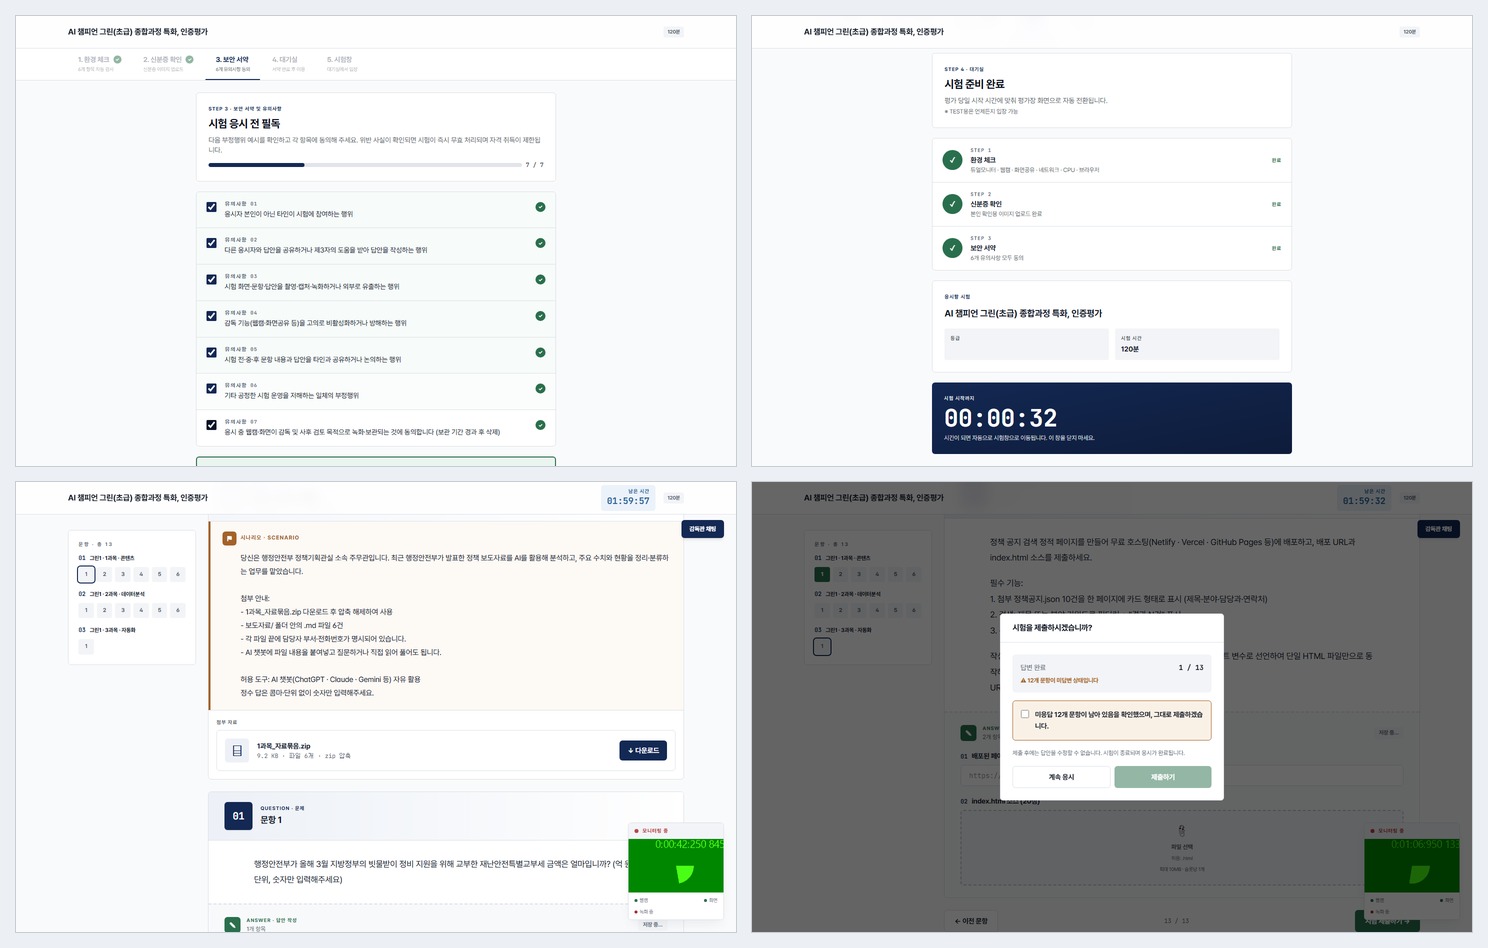Viewport: 1488px width, 948px height.
Task: Click the ← 이전 문항 button
Action: 971,921
